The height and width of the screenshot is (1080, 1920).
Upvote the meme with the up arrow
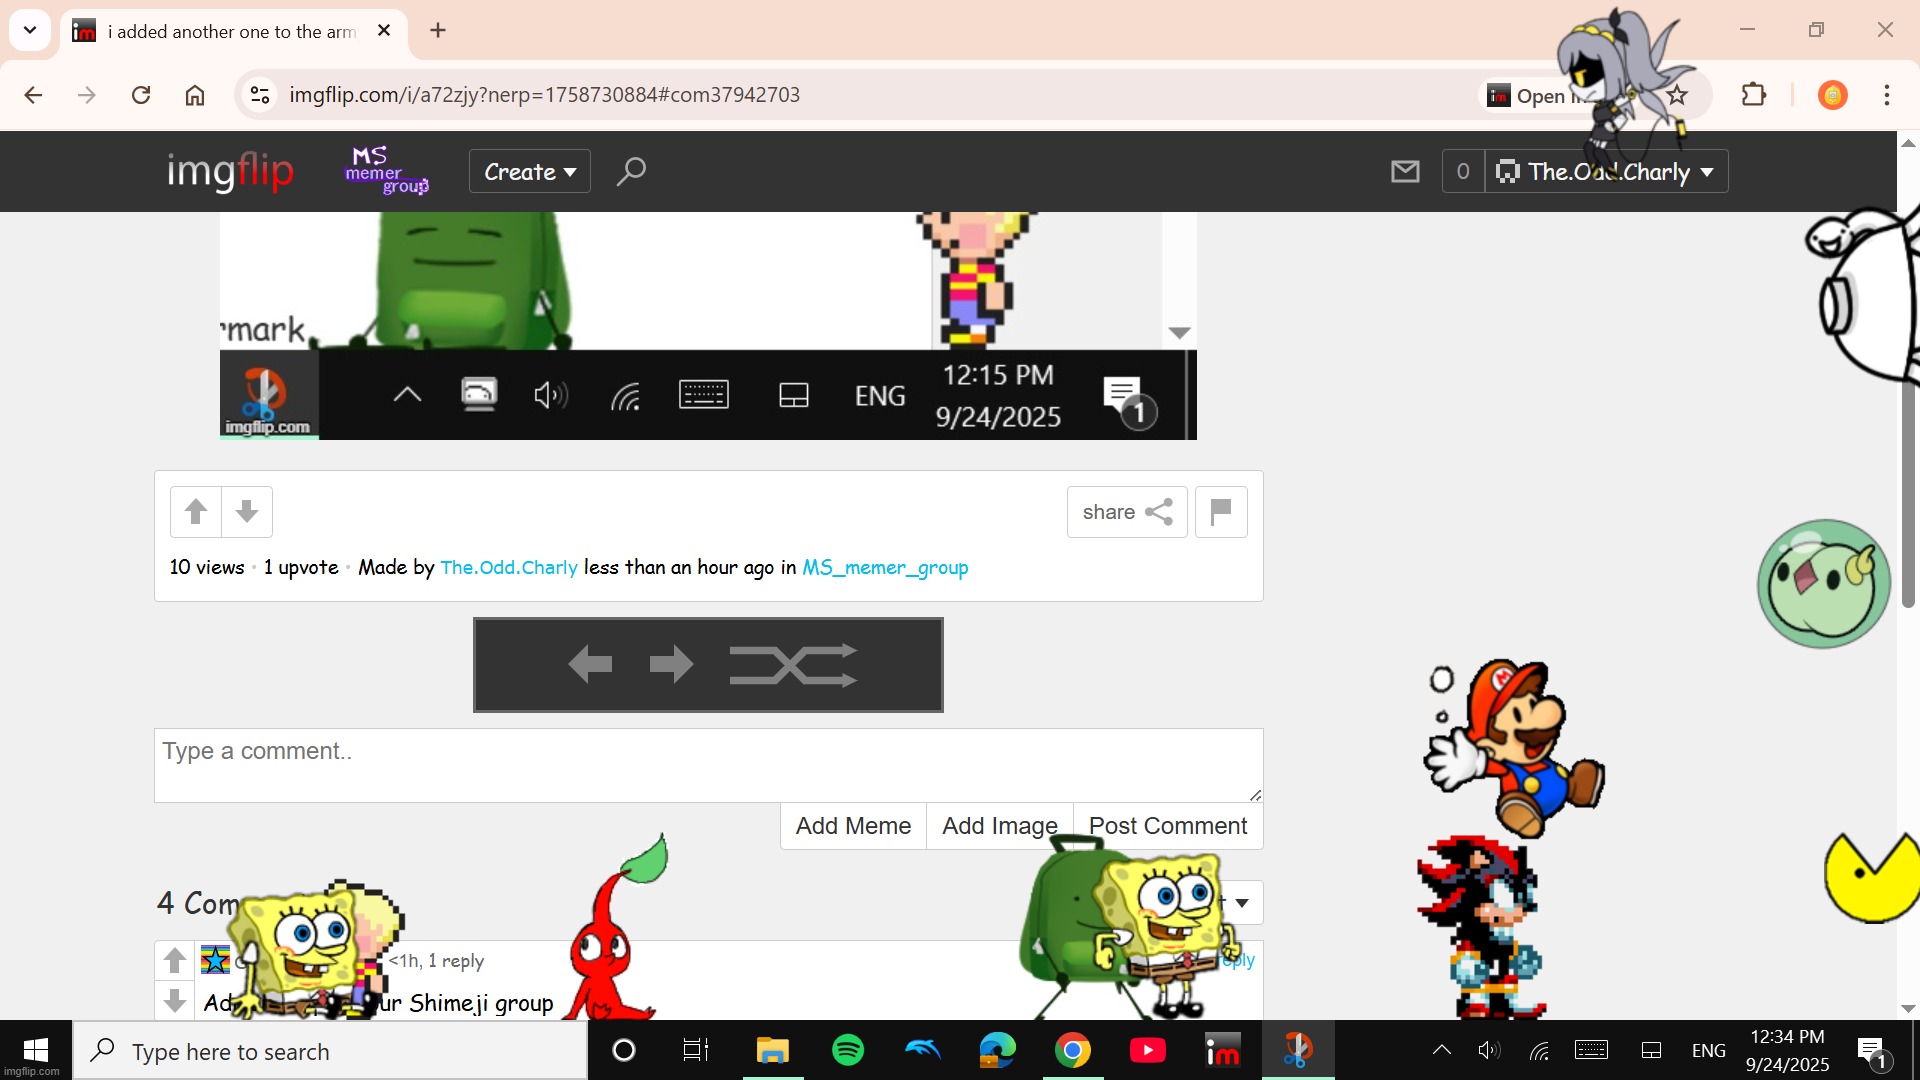click(x=196, y=512)
